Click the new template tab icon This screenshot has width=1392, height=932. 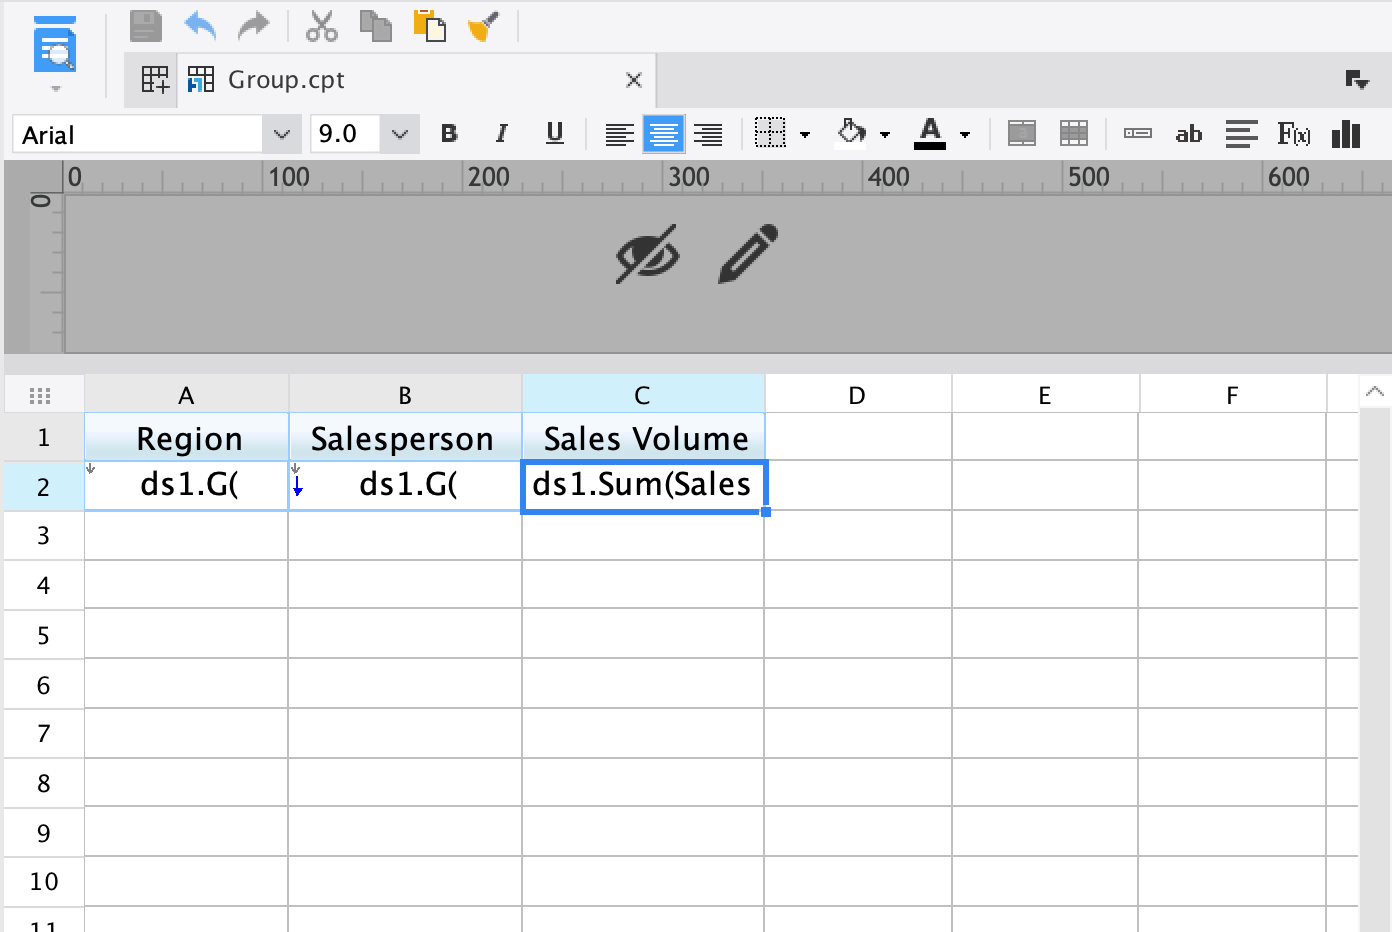[152, 79]
